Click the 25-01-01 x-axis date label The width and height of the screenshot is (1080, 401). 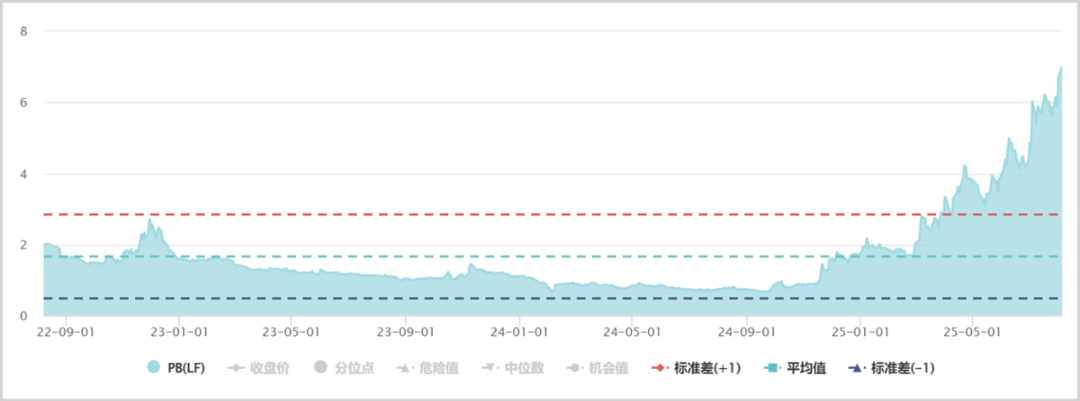coord(860,331)
